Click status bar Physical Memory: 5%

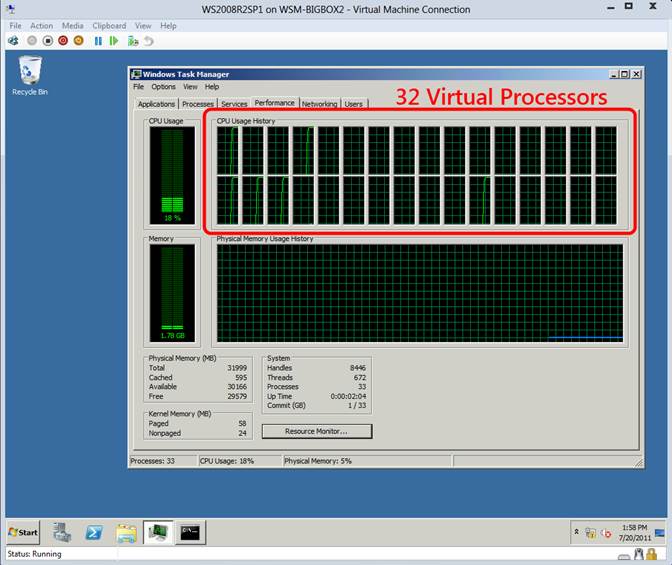(x=318, y=461)
